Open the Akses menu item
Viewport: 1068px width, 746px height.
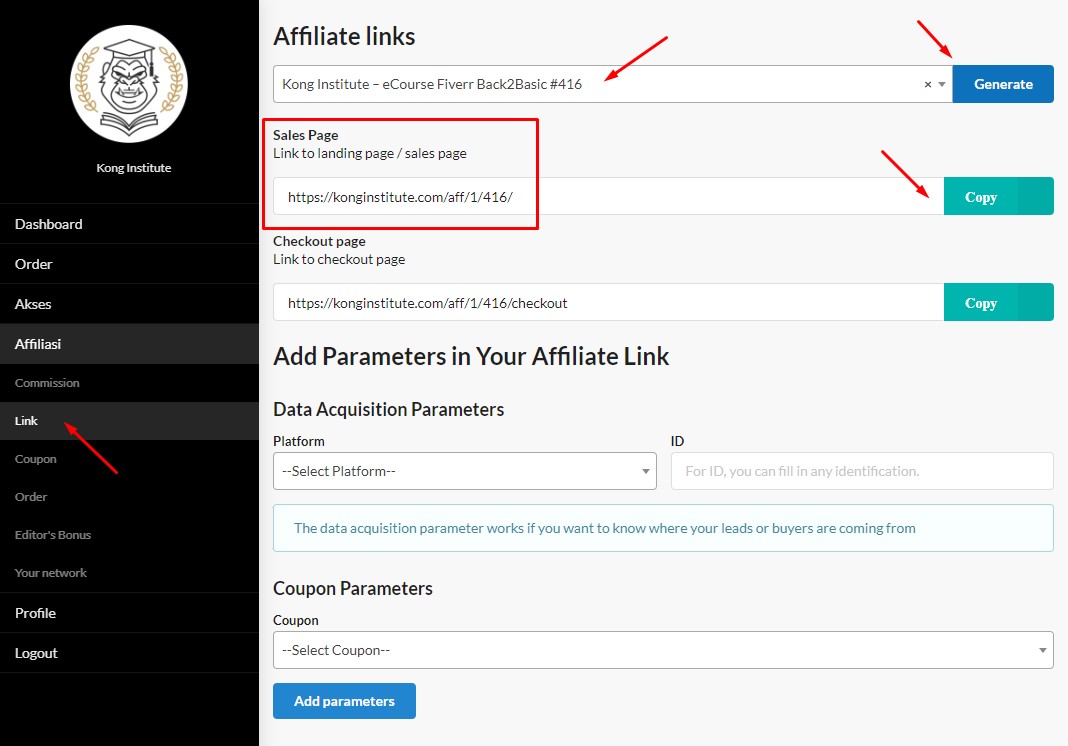tap(33, 304)
